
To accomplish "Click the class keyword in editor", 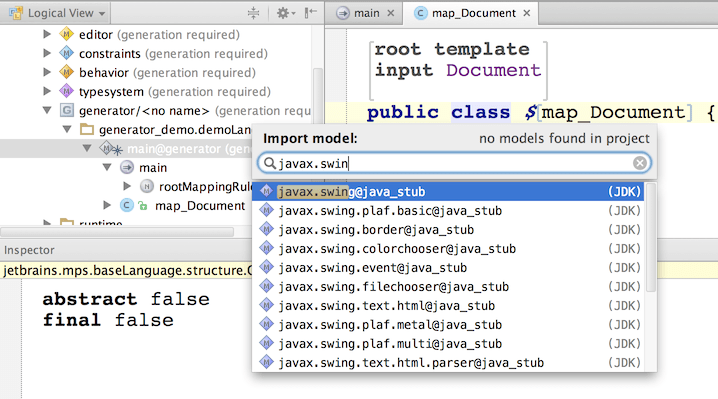I will pyautogui.click(x=480, y=112).
